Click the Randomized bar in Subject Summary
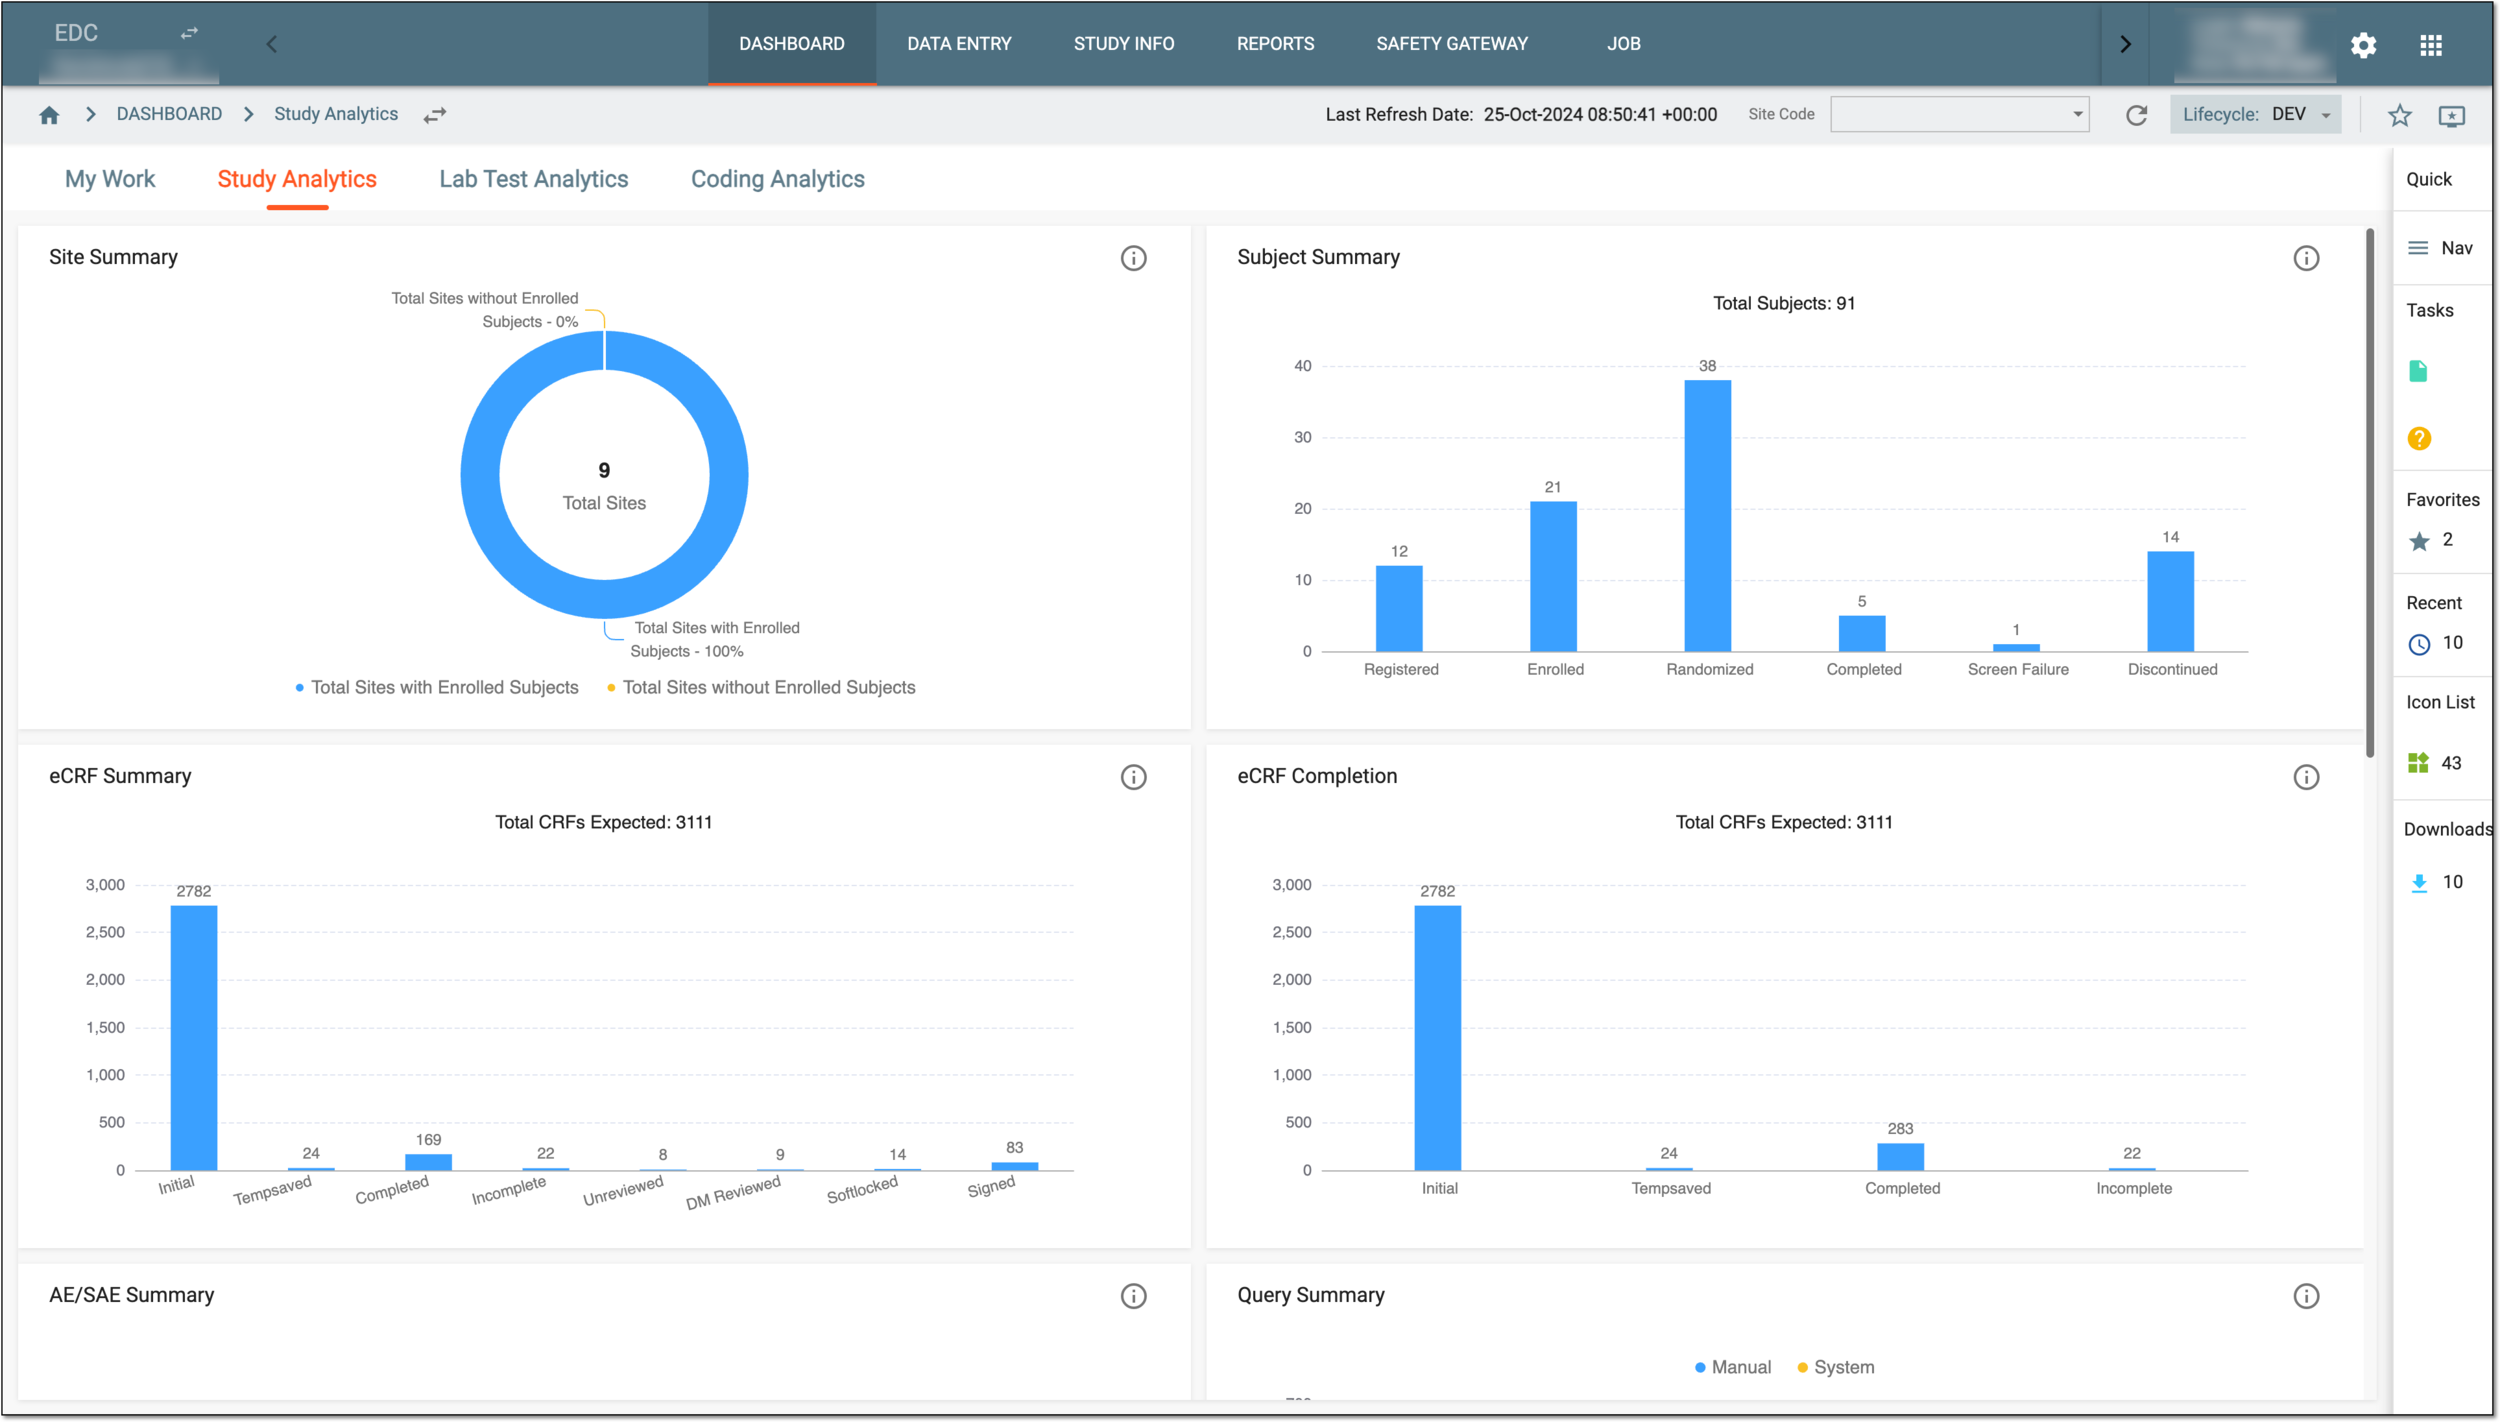This screenshot has height=1422, width=2500. tap(1707, 516)
